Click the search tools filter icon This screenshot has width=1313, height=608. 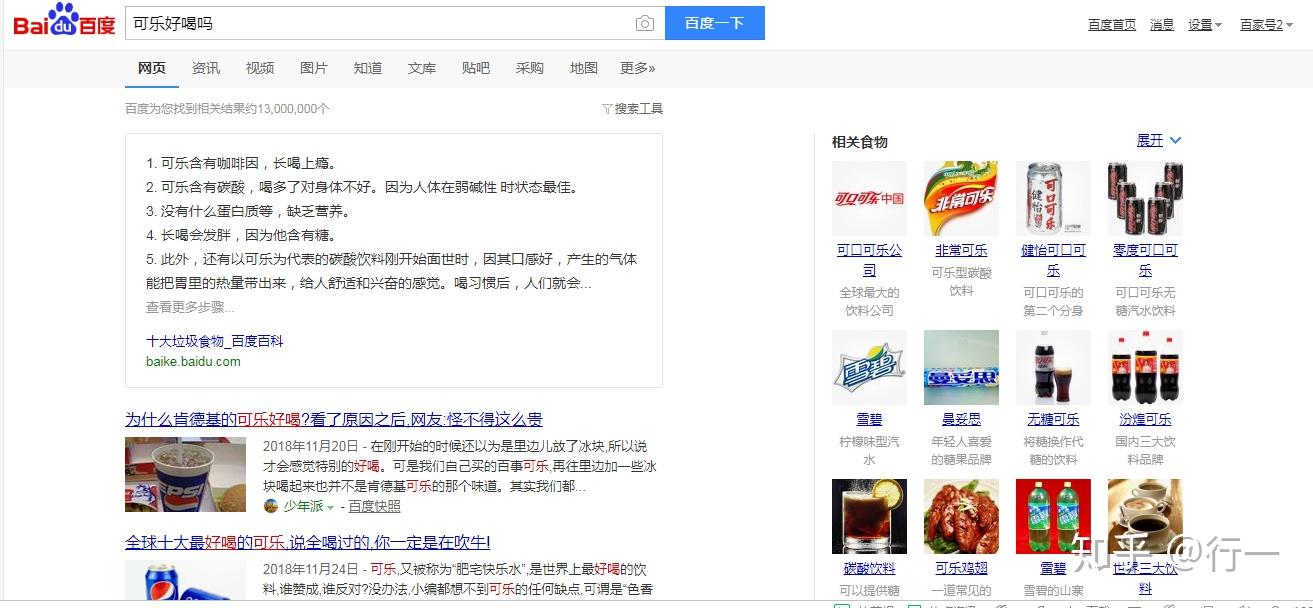click(607, 109)
